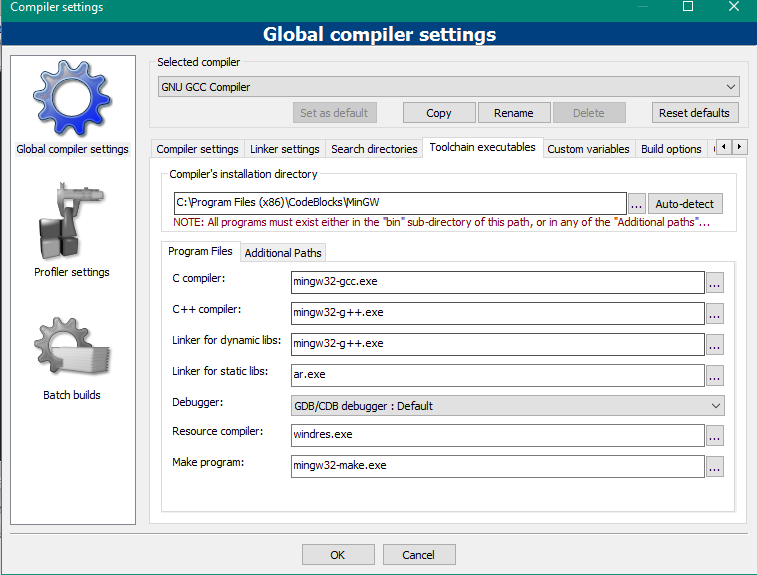Browse for the resource compiler executable
Image resolution: width=757 pixels, height=575 pixels.
(x=714, y=436)
